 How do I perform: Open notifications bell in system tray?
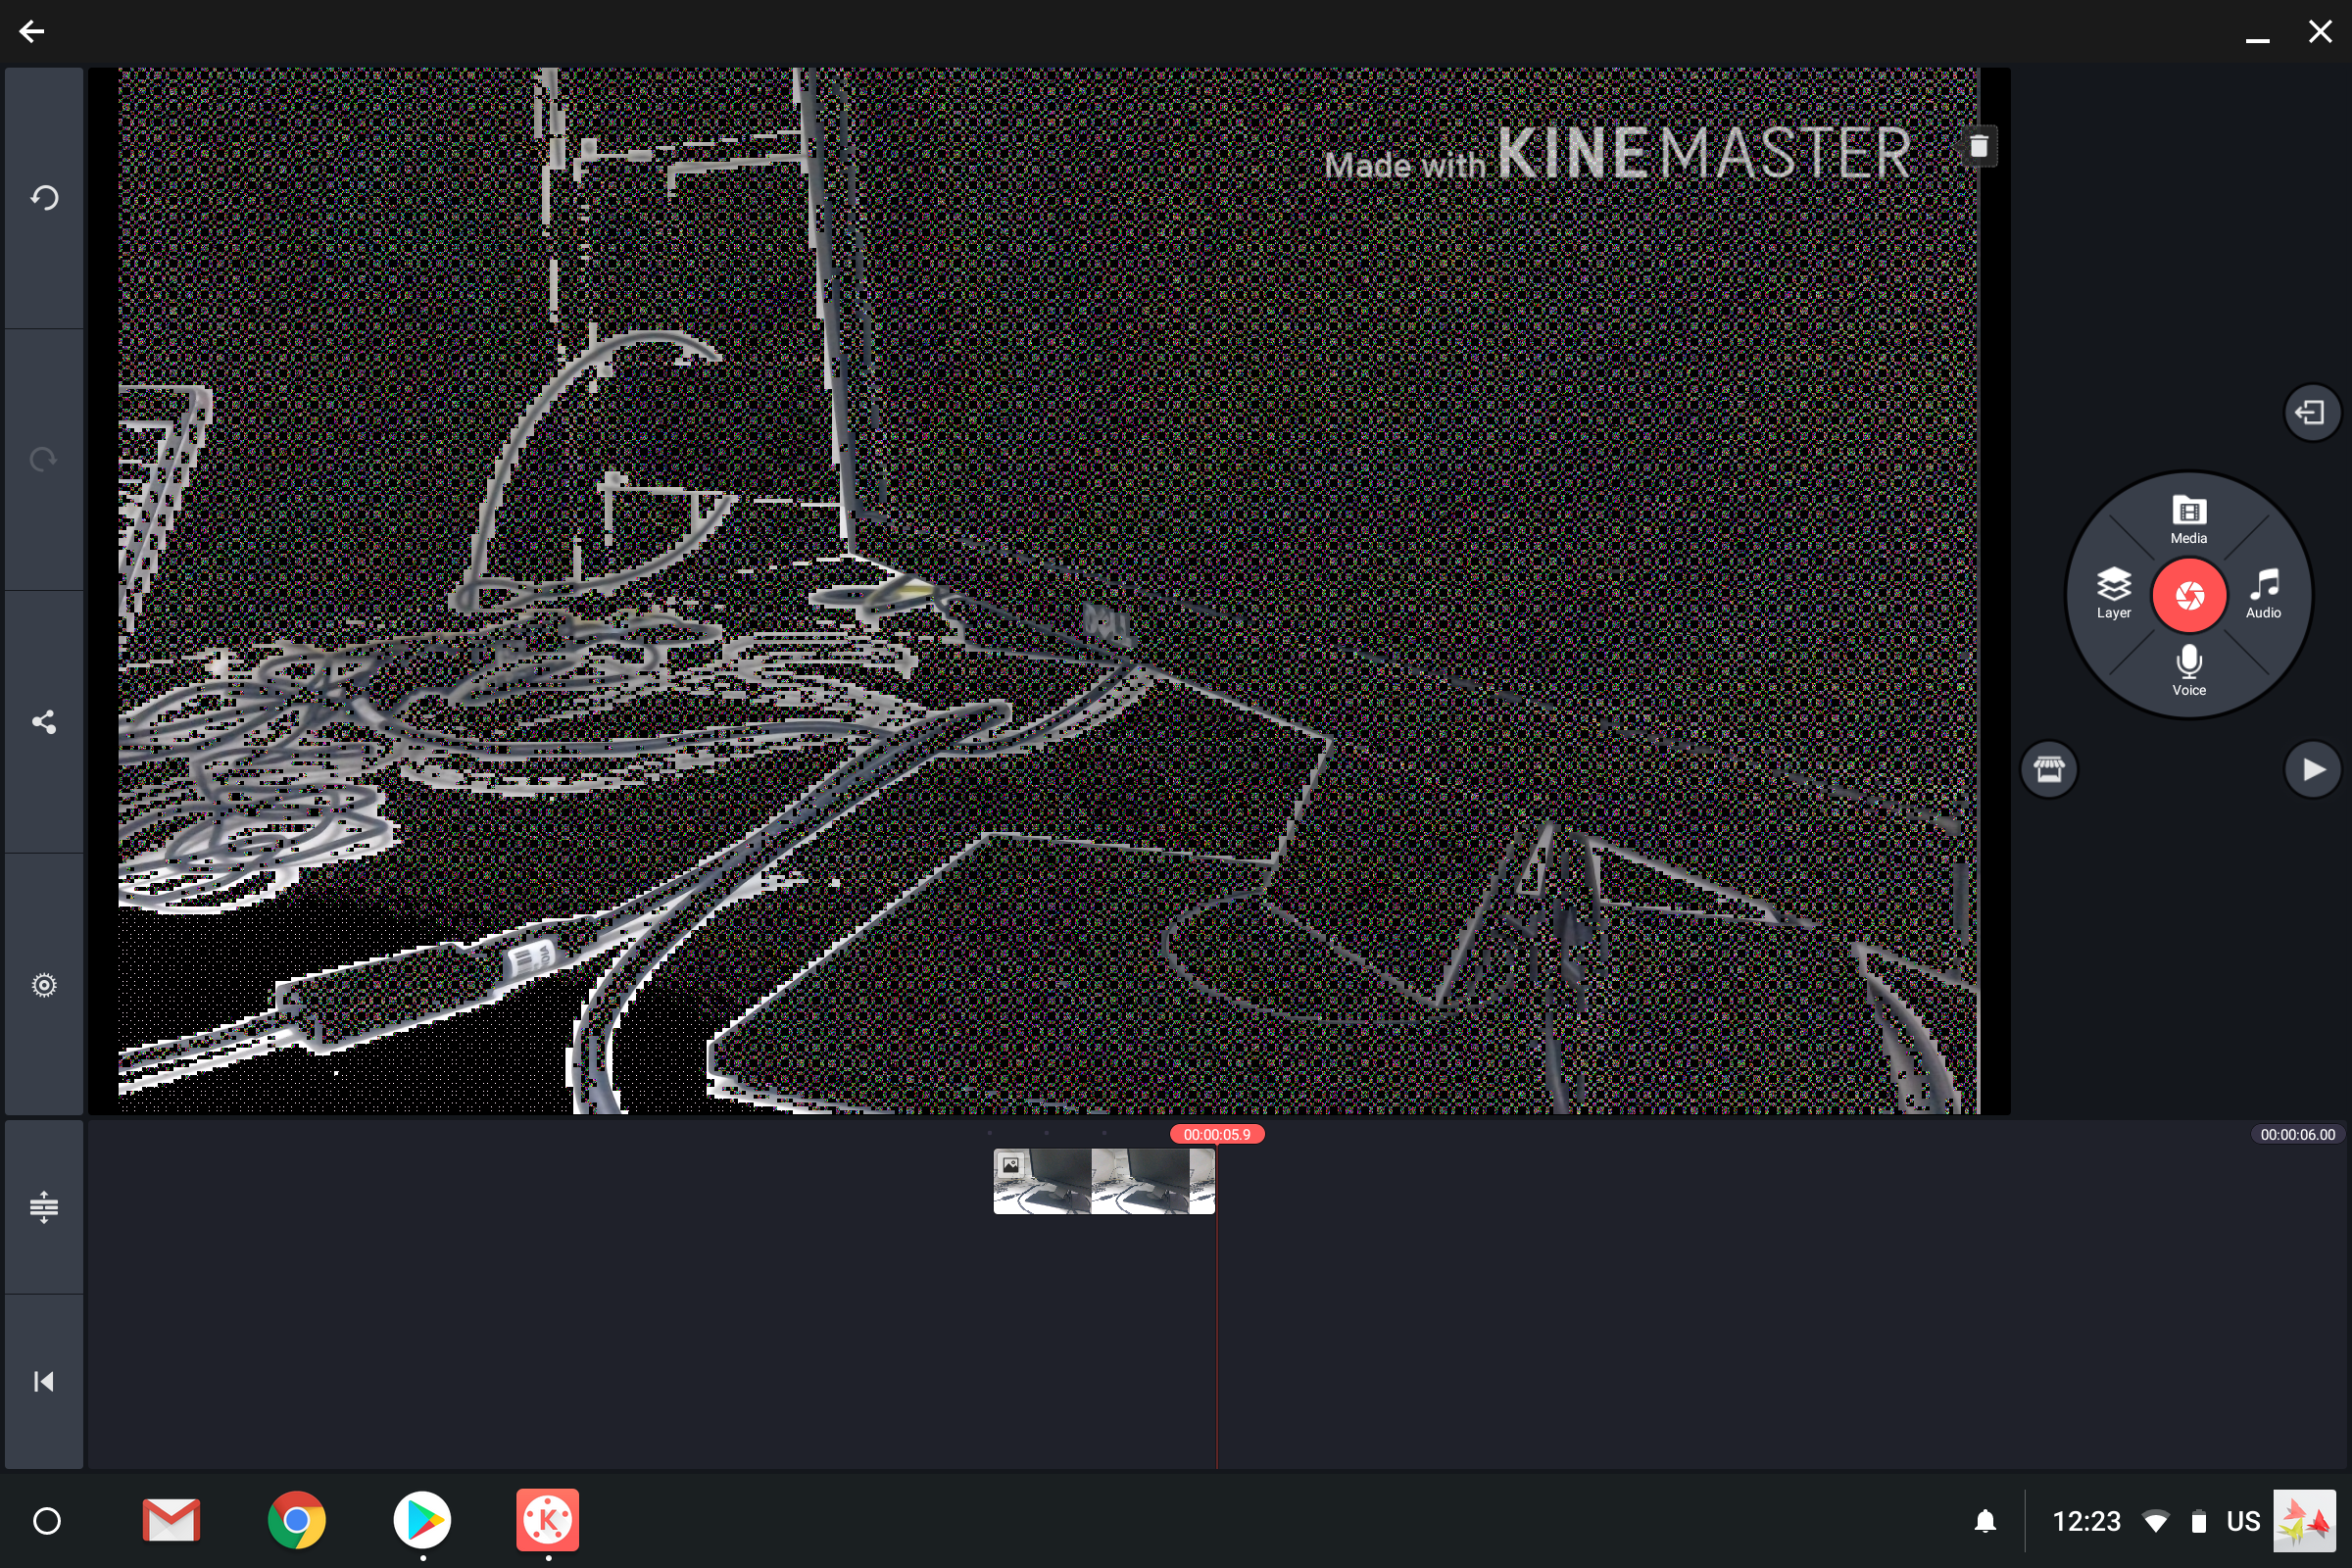[1985, 1521]
